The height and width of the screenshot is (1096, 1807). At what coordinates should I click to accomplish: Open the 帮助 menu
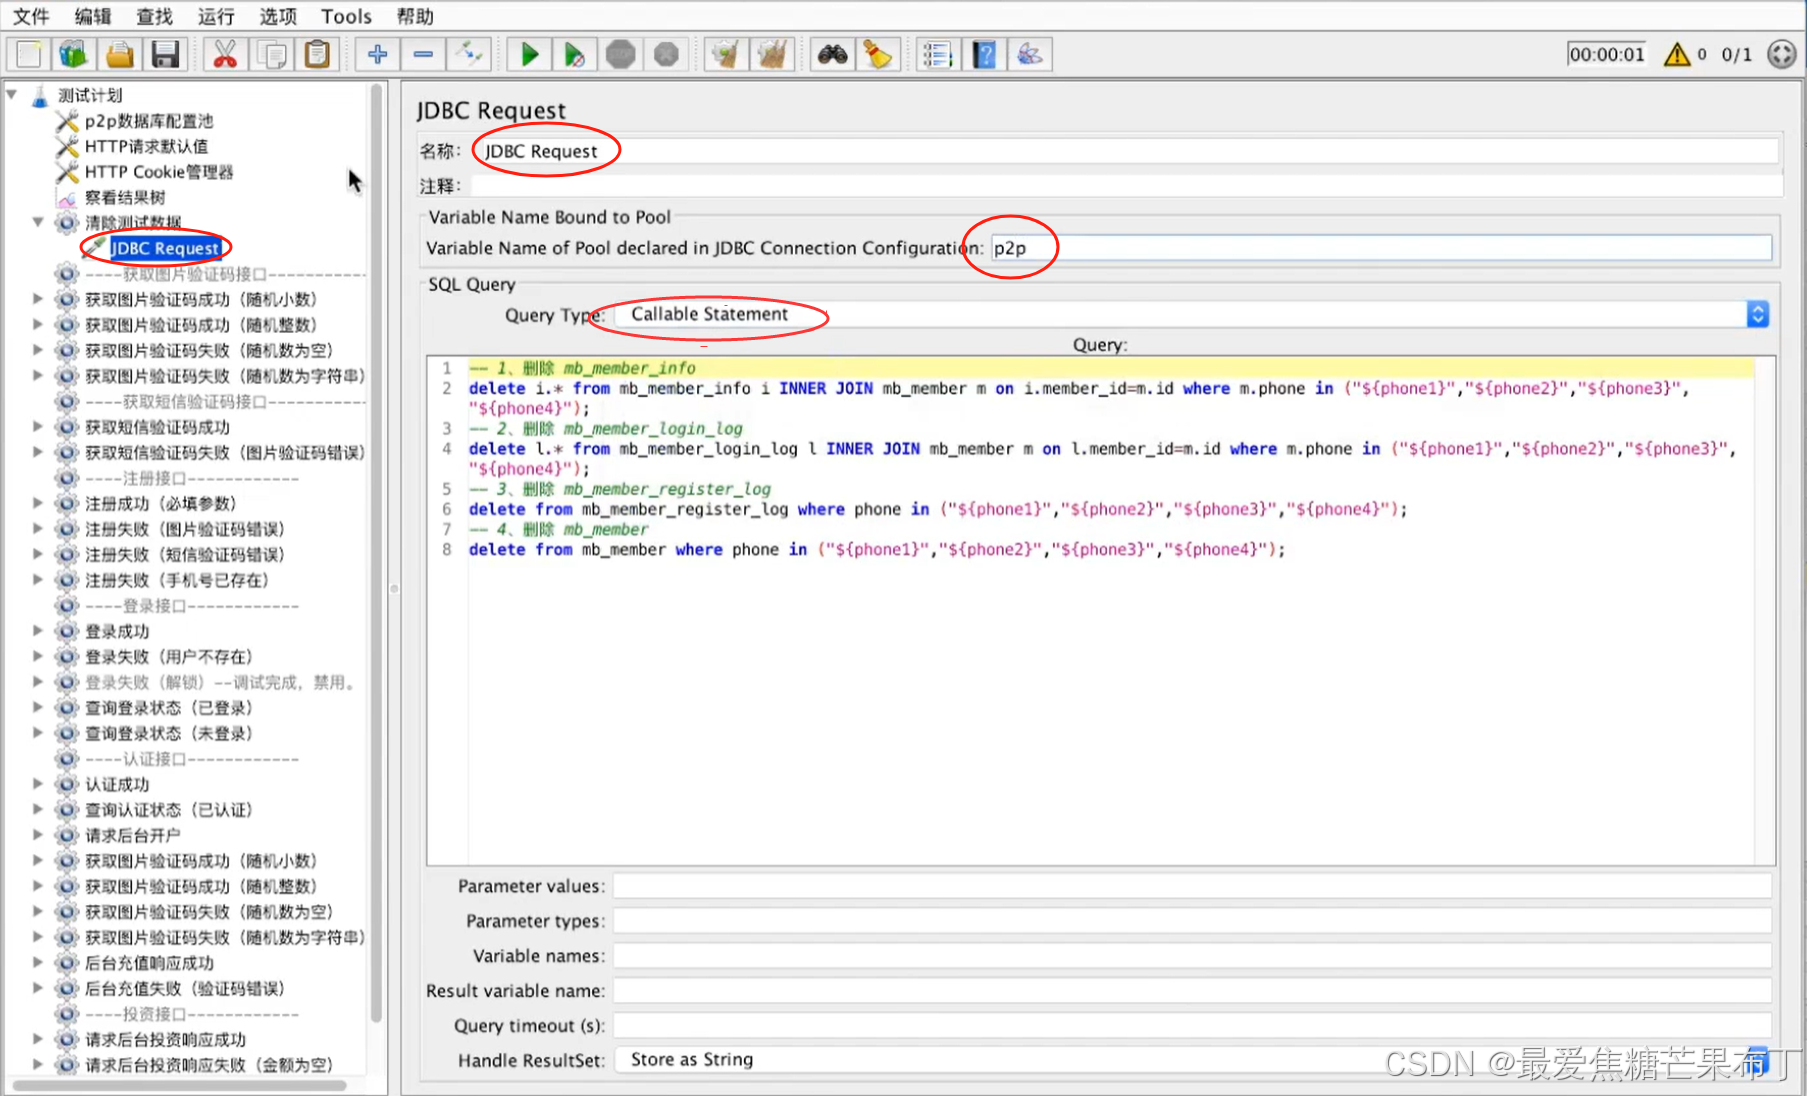415,16
